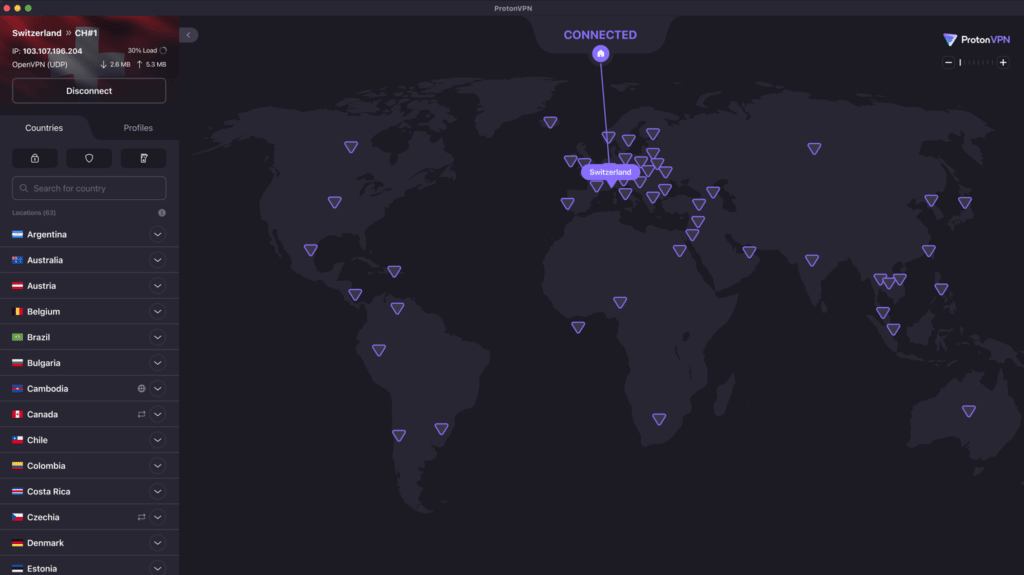Collapse the sidebar with the arrow button

coord(188,35)
